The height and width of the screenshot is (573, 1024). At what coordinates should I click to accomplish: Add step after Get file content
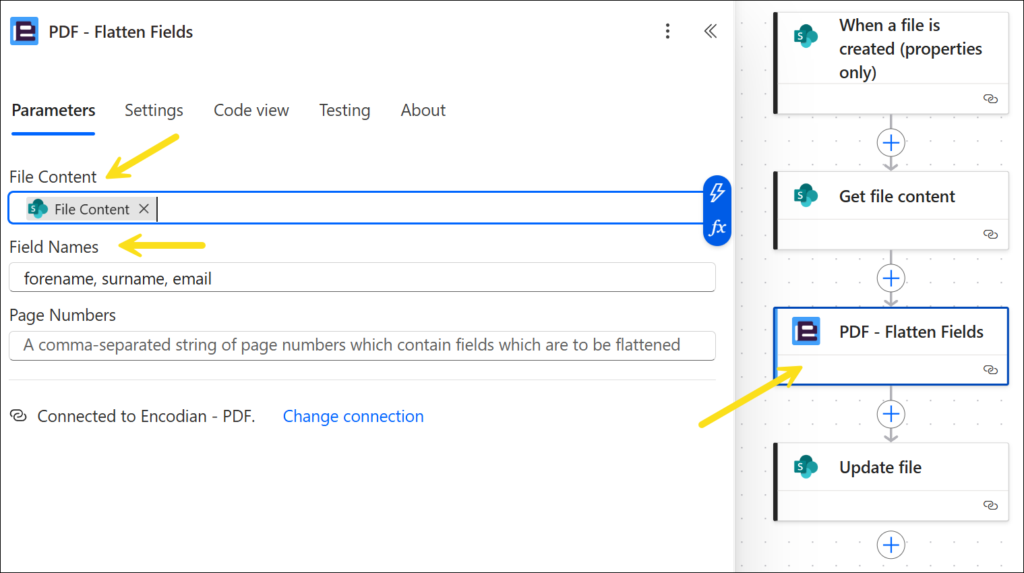[890, 277]
